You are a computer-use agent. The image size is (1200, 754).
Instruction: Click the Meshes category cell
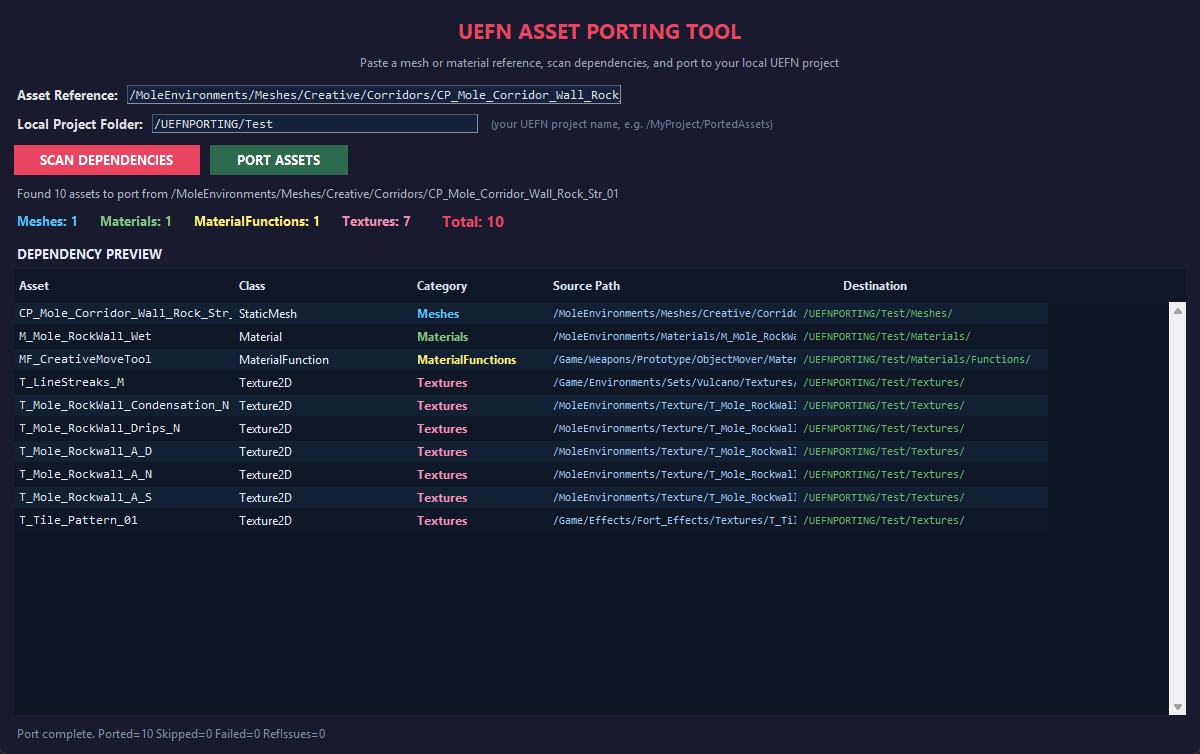click(x=438, y=313)
